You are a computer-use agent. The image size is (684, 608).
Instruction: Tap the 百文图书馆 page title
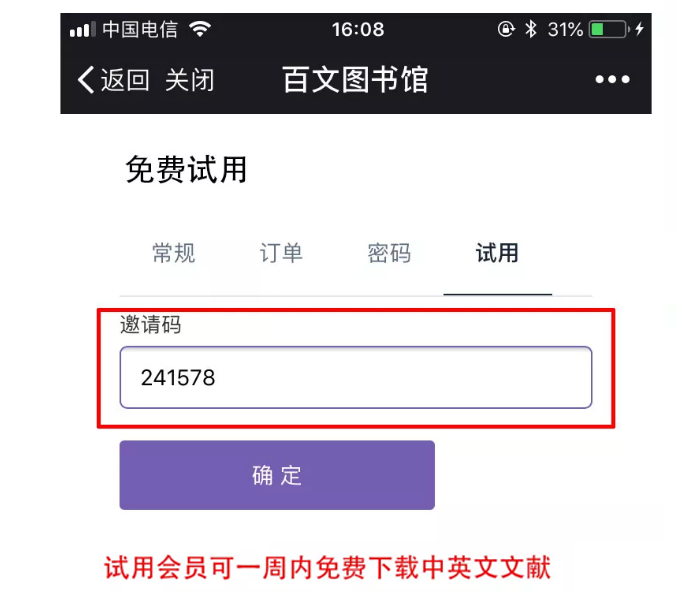355,80
